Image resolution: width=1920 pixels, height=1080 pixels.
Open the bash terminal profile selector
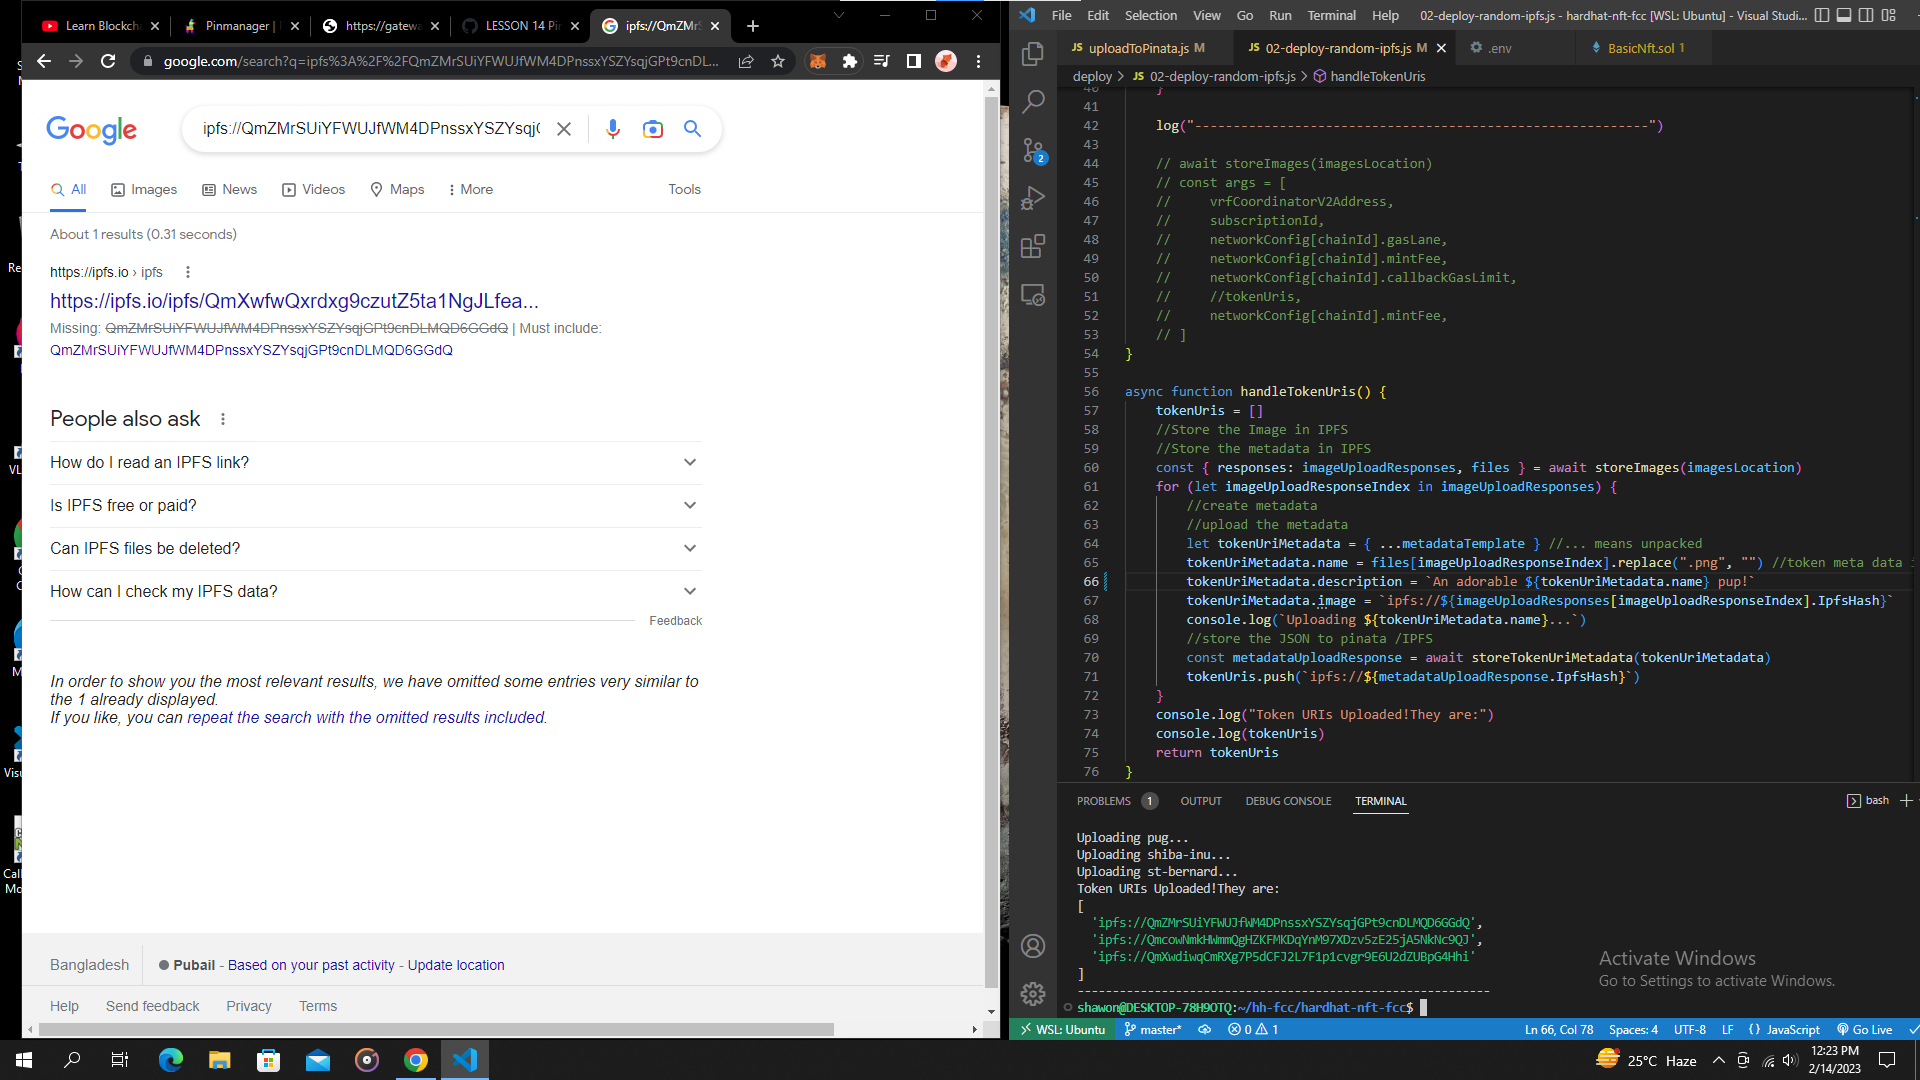point(1868,801)
